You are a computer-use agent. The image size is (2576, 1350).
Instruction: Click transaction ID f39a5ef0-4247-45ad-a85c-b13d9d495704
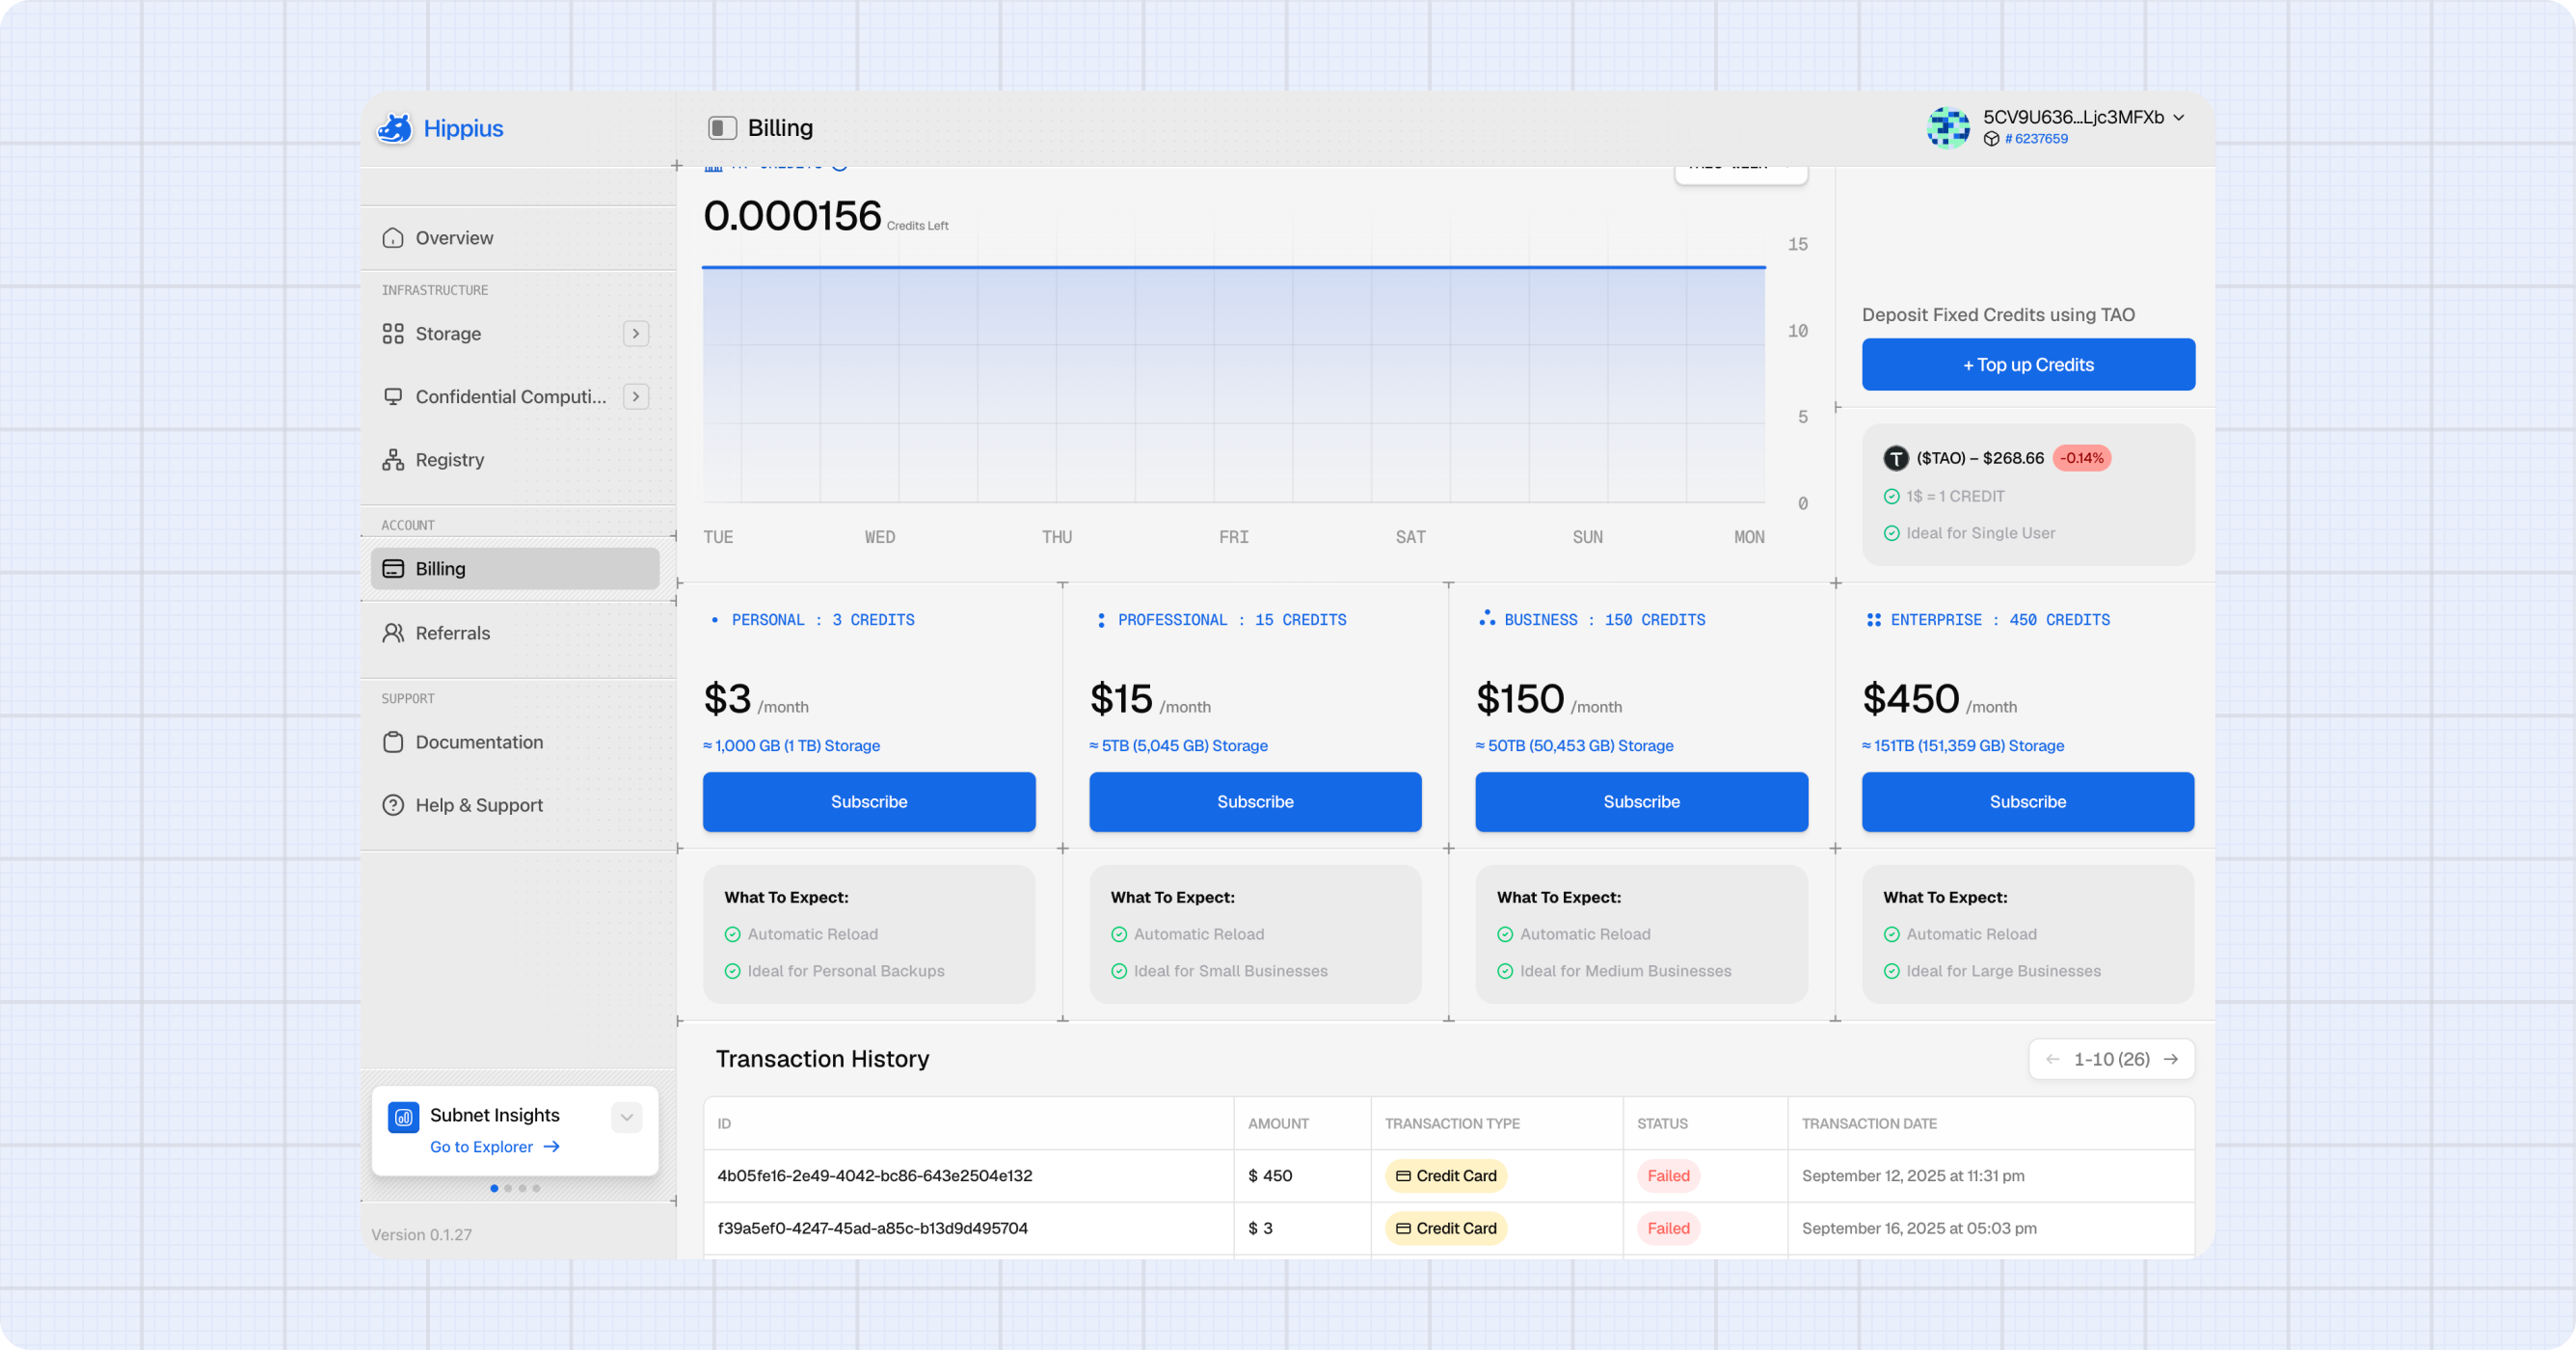pyautogui.click(x=872, y=1228)
